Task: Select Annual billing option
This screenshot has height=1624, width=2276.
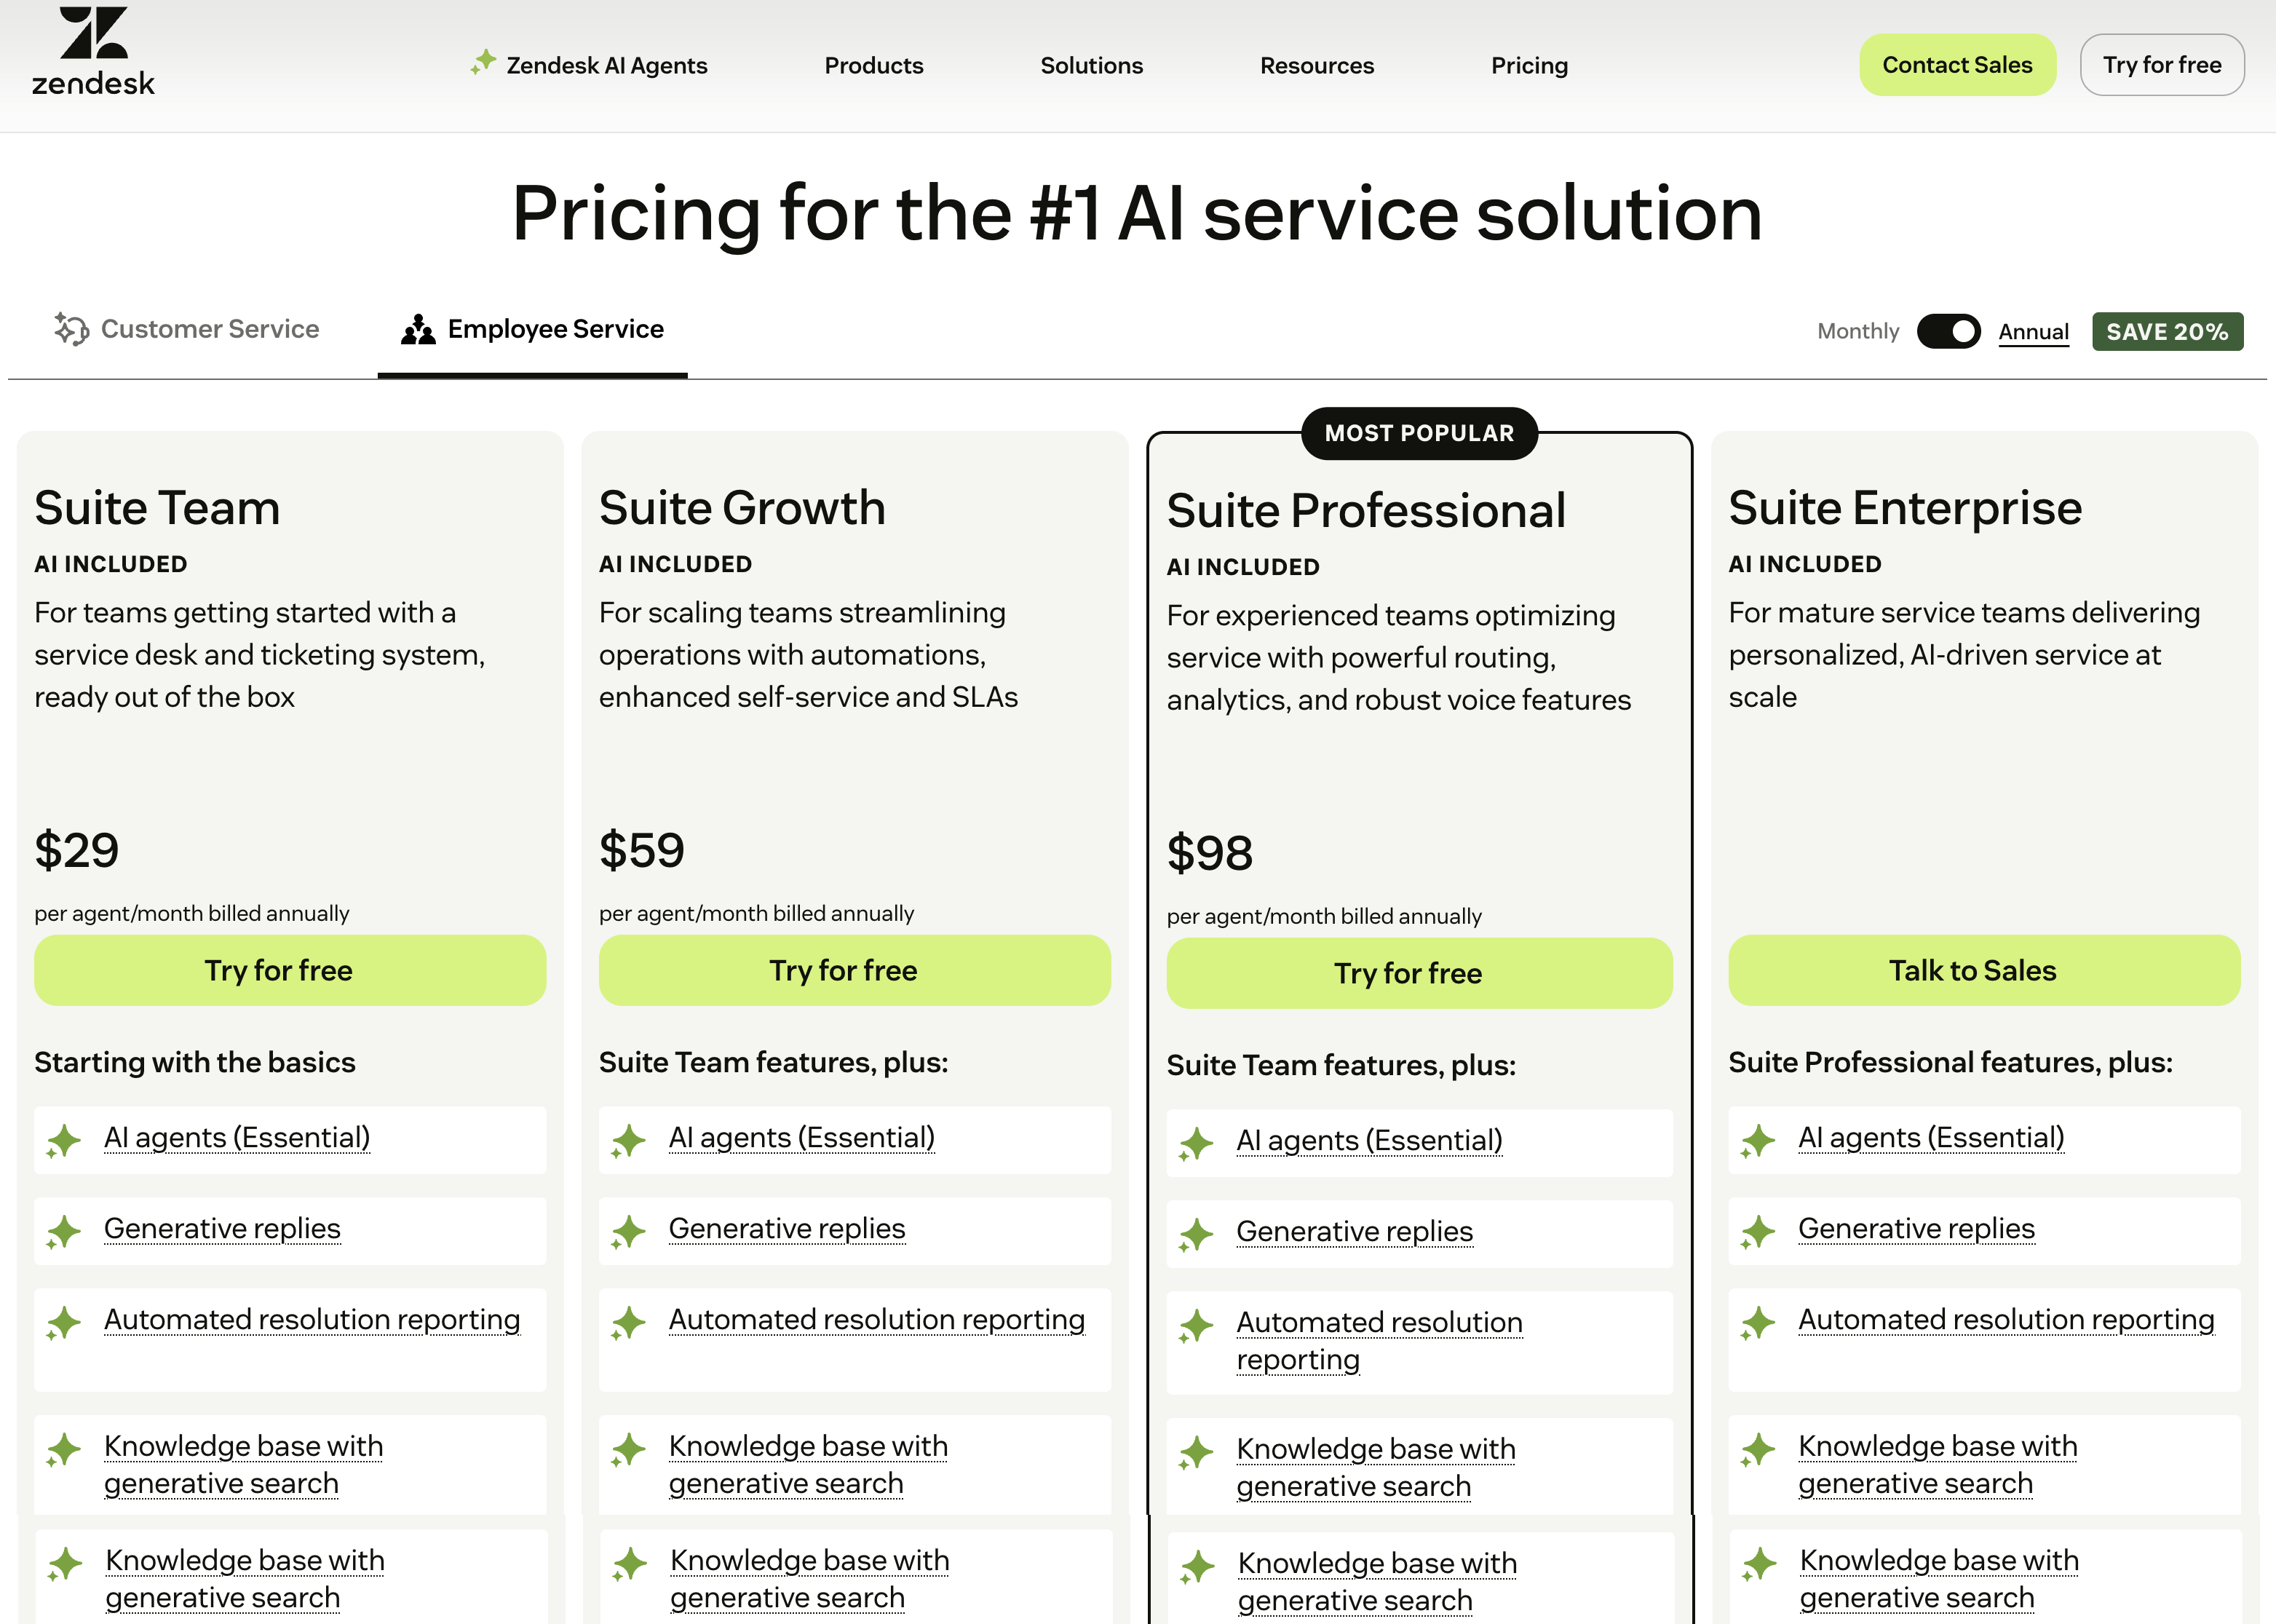Action: [2033, 331]
